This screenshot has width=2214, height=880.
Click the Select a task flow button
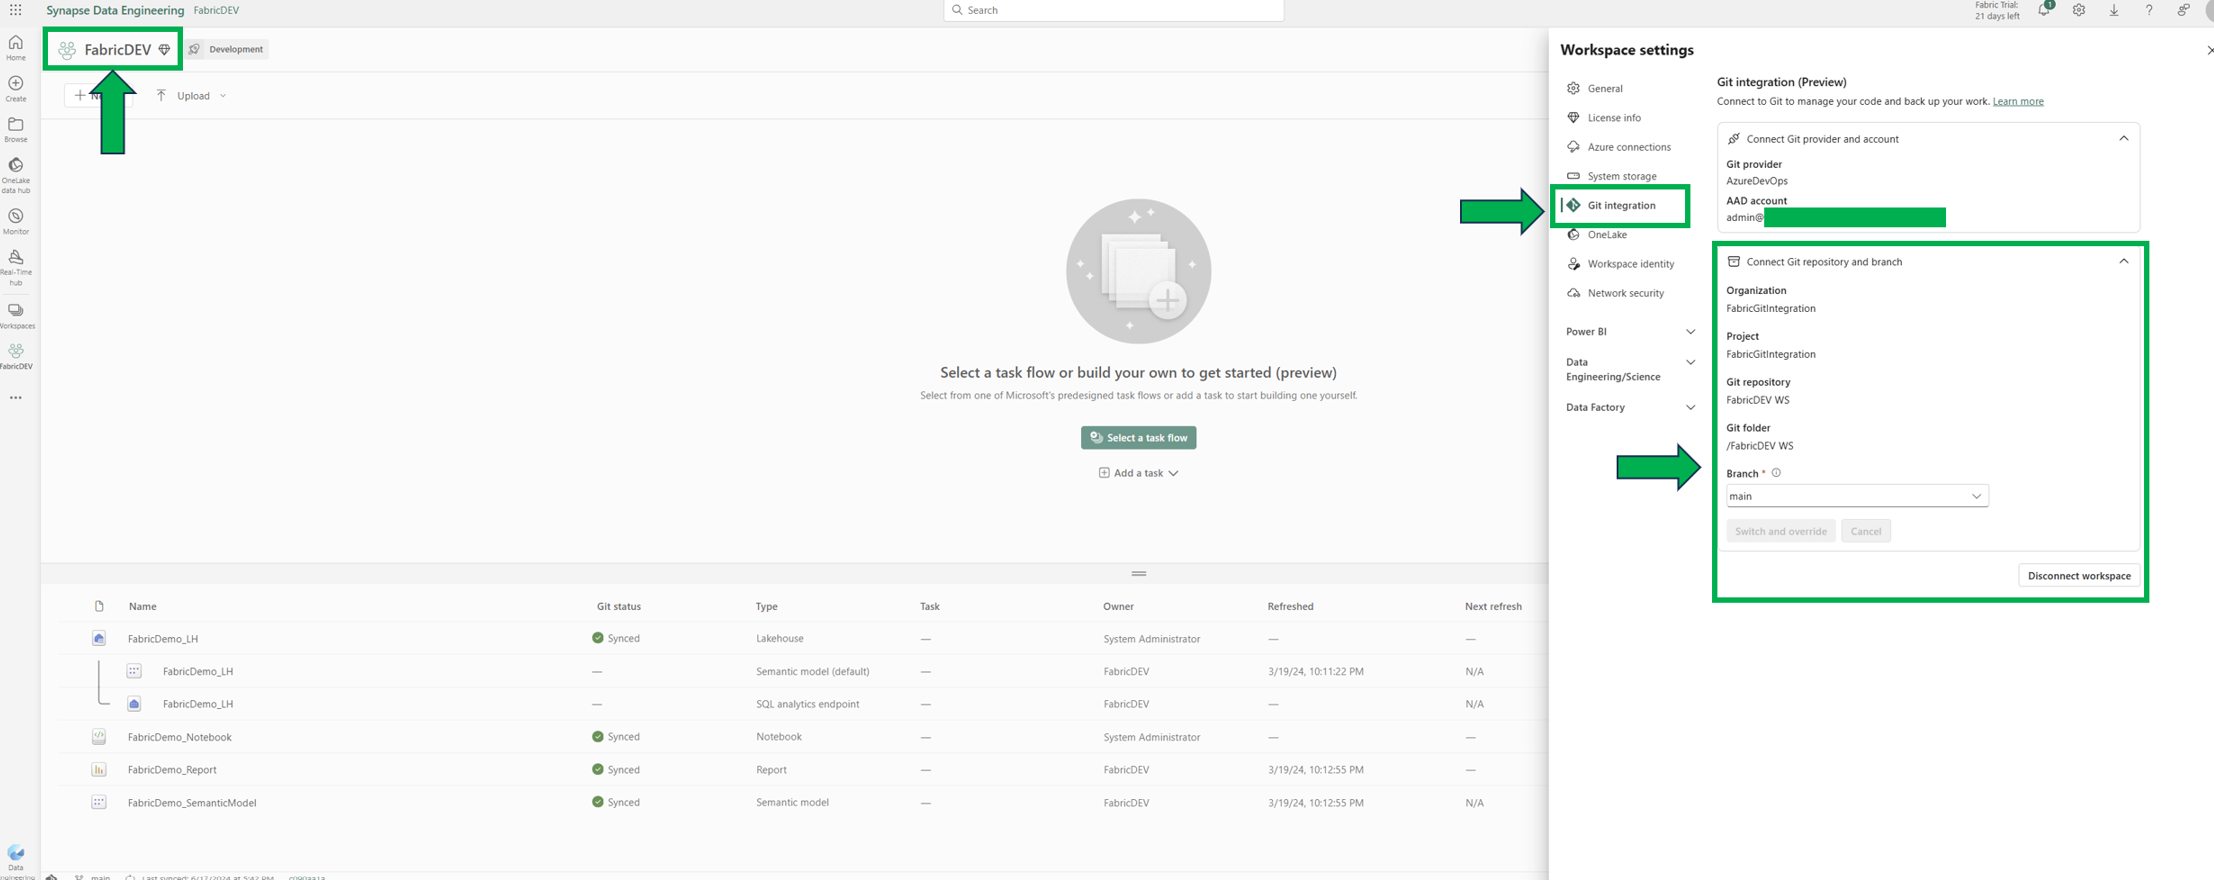(x=1138, y=438)
